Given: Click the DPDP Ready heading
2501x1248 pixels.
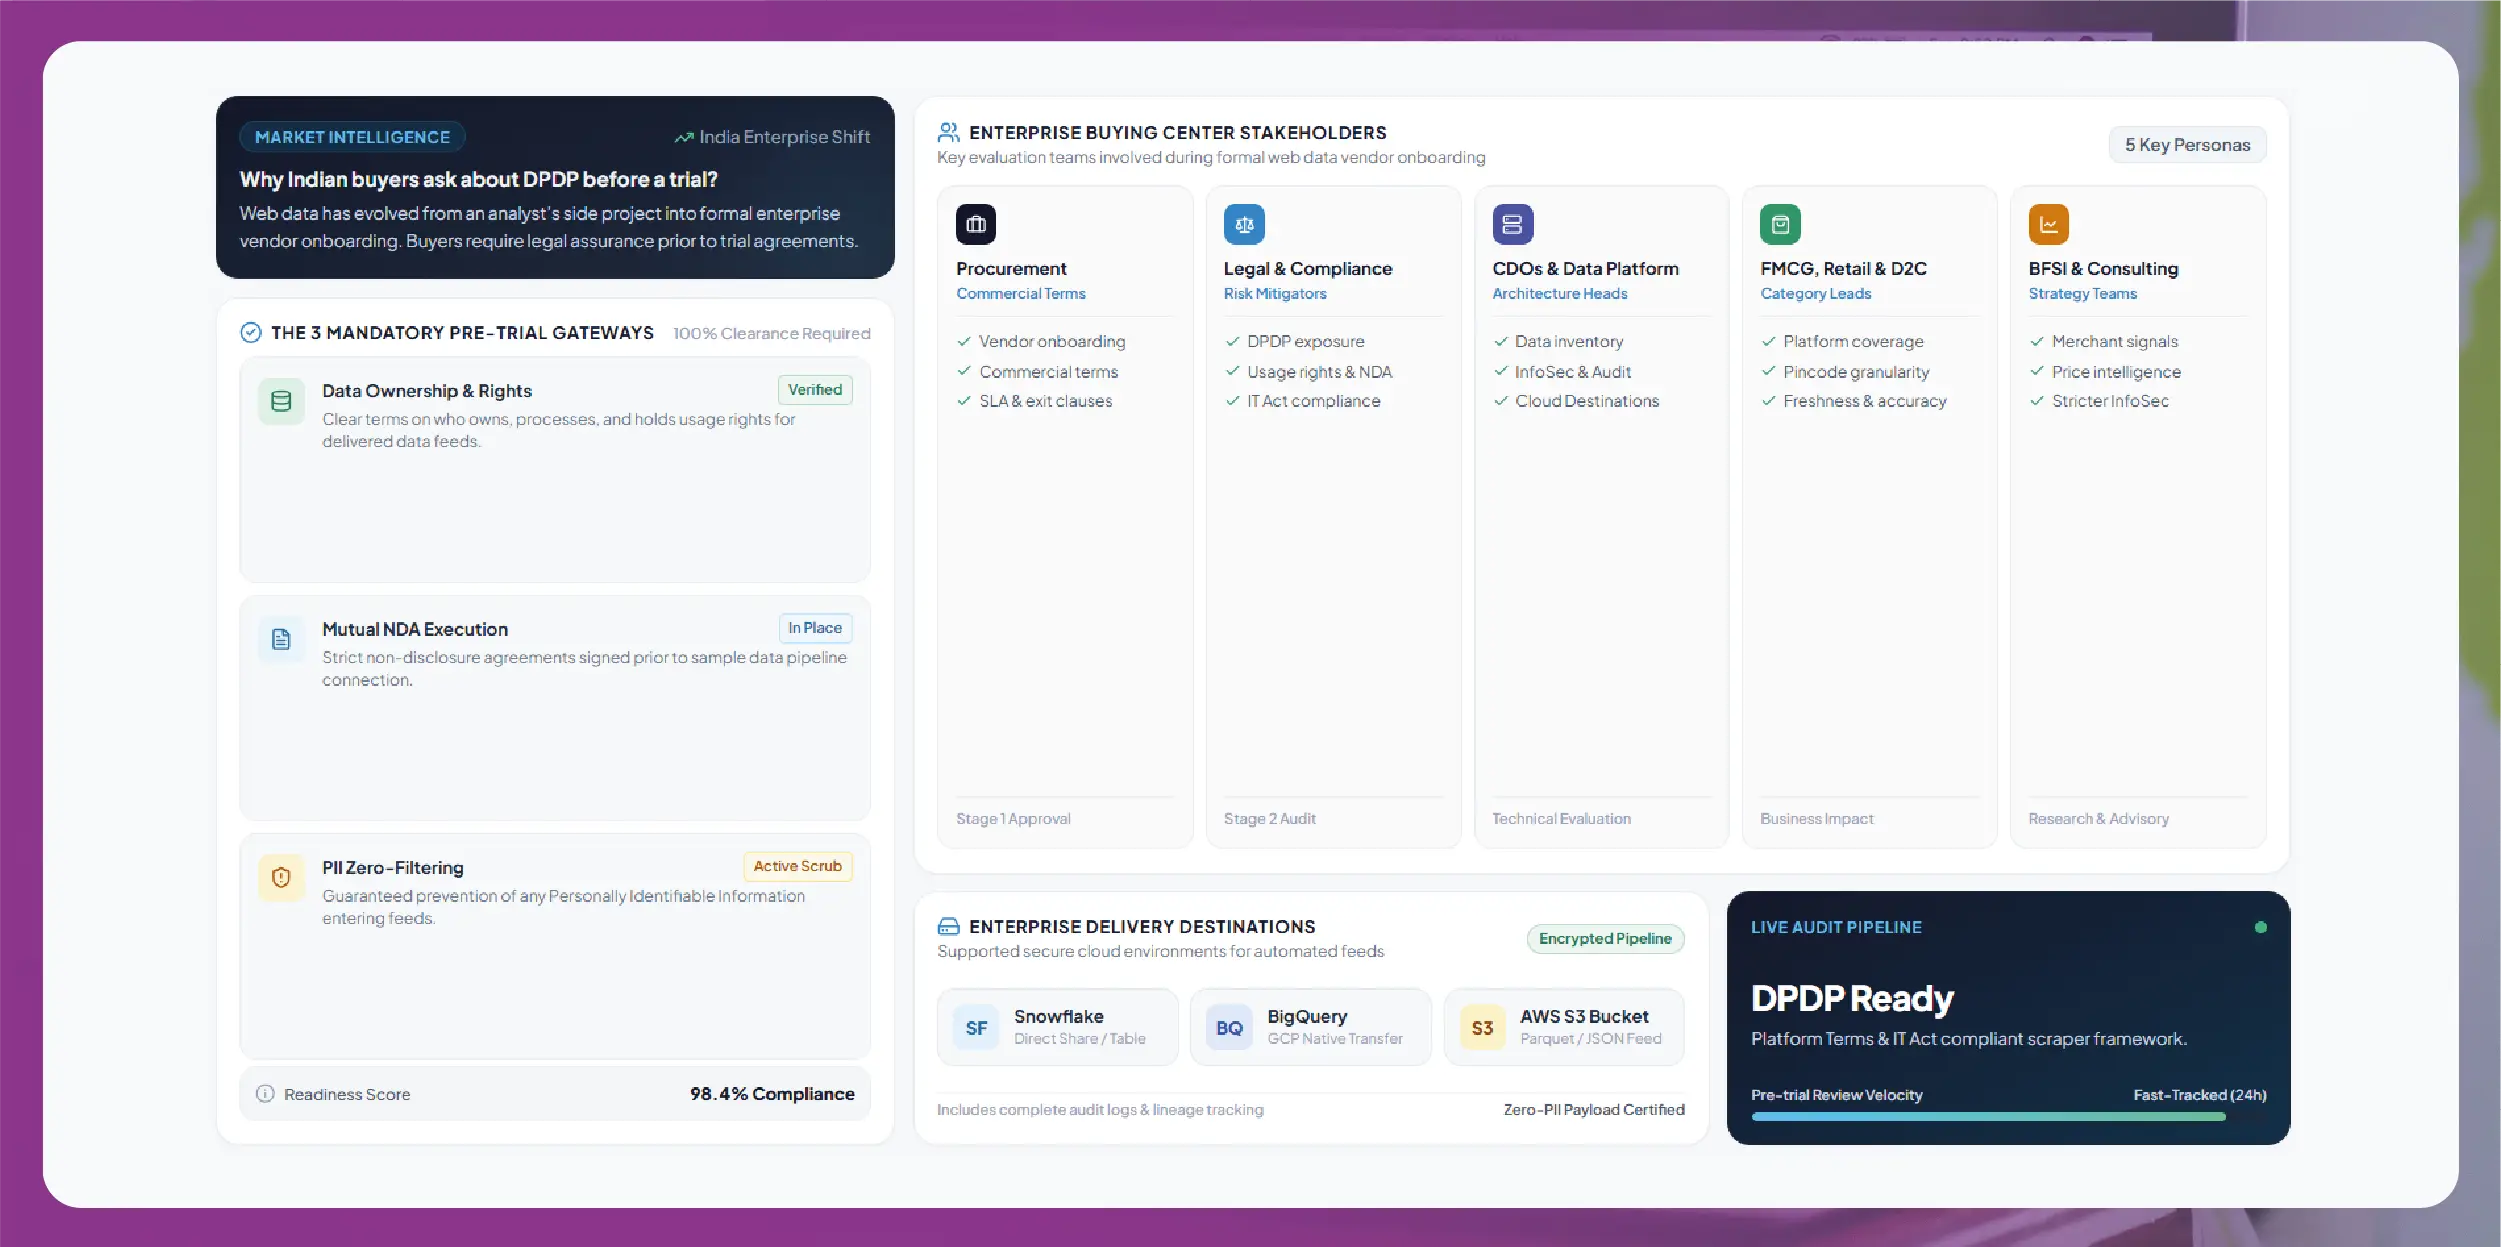Looking at the screenshot, I should (x=1852, y=998).
